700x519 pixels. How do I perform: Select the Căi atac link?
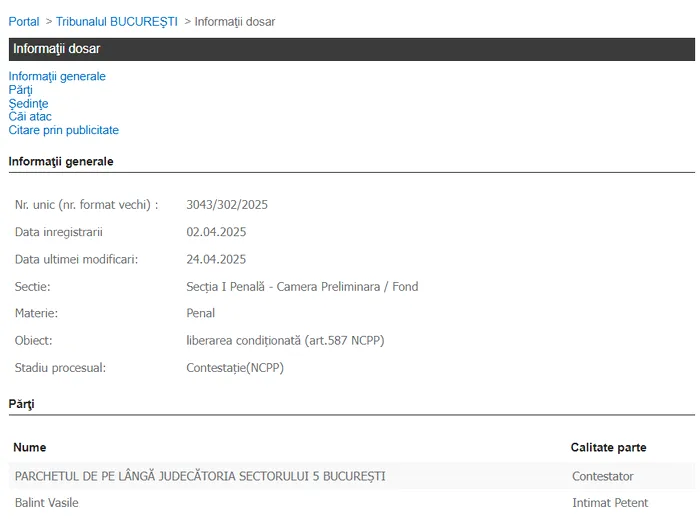coord(30,116)
